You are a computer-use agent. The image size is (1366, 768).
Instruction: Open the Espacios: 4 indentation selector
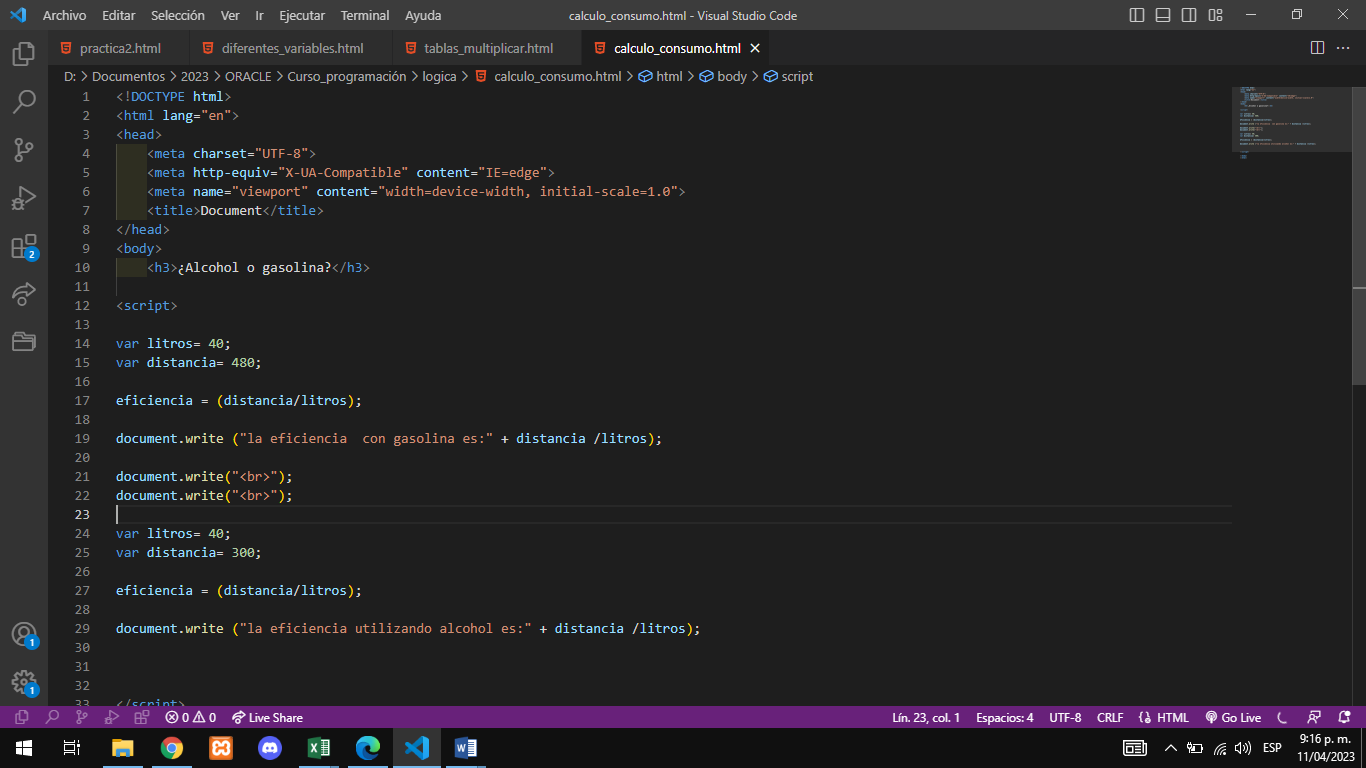[x=1005, y=717]
